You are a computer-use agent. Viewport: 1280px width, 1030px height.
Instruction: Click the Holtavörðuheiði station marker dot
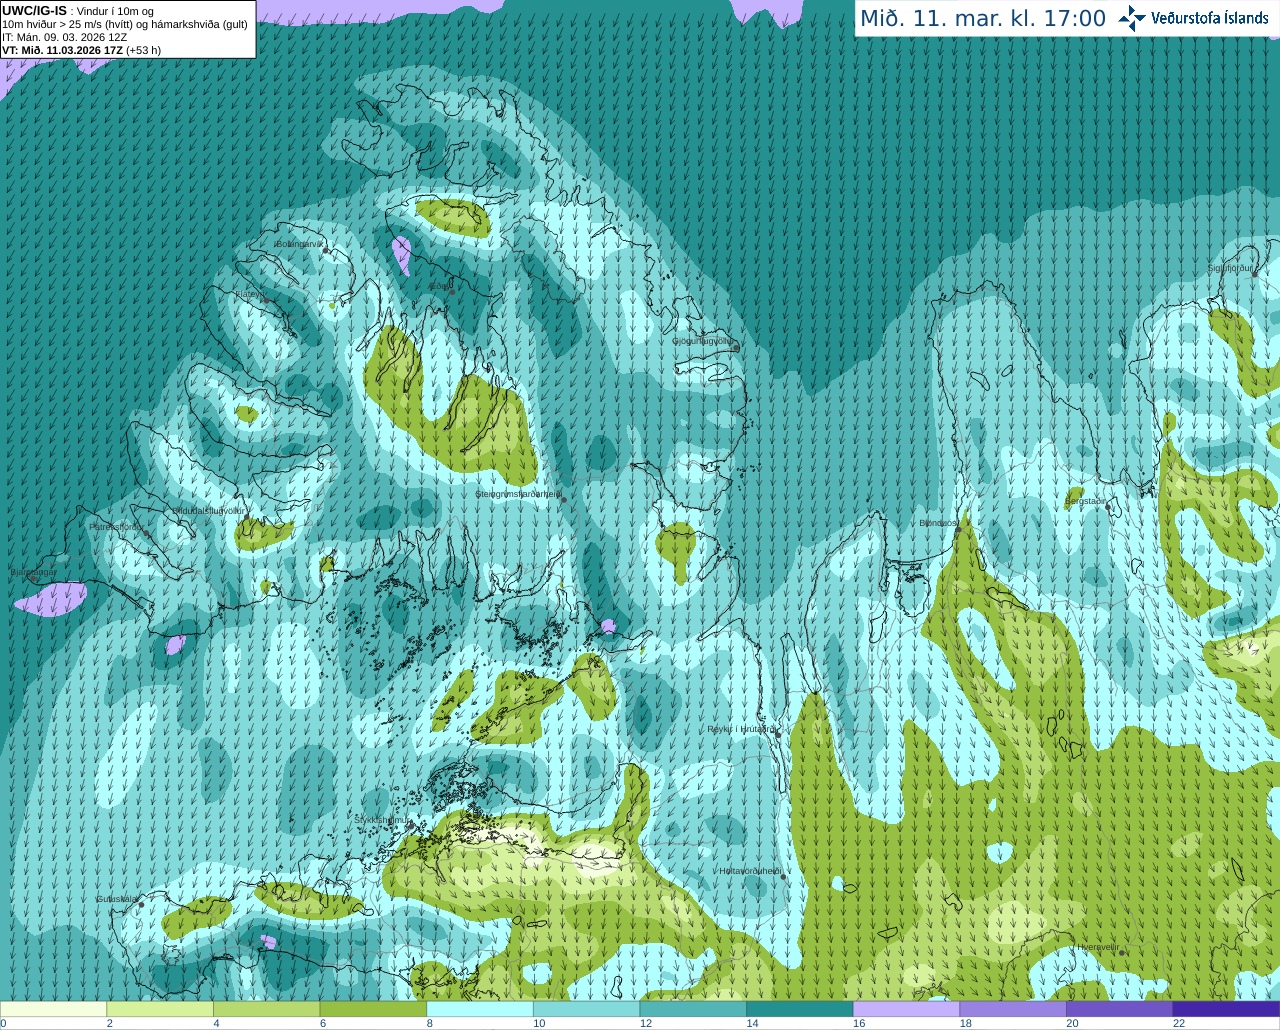click(783, 877)
